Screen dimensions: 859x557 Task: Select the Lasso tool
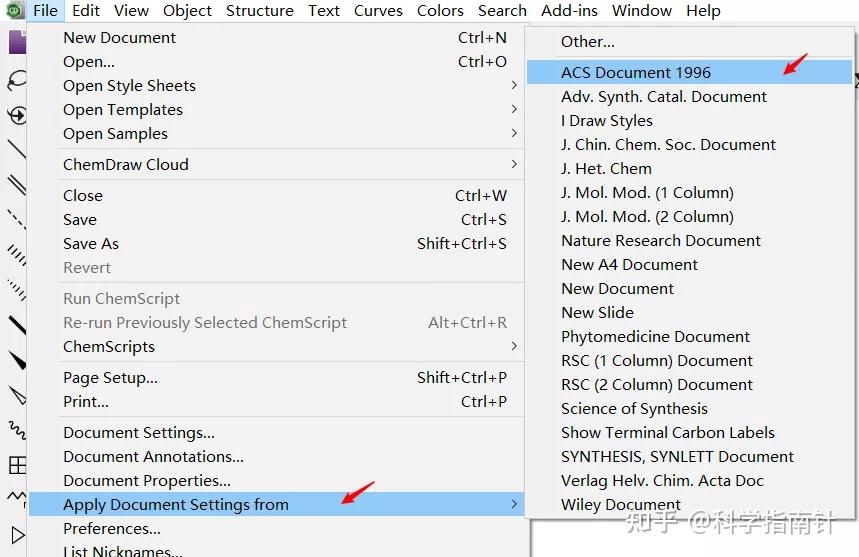point(16,80)
